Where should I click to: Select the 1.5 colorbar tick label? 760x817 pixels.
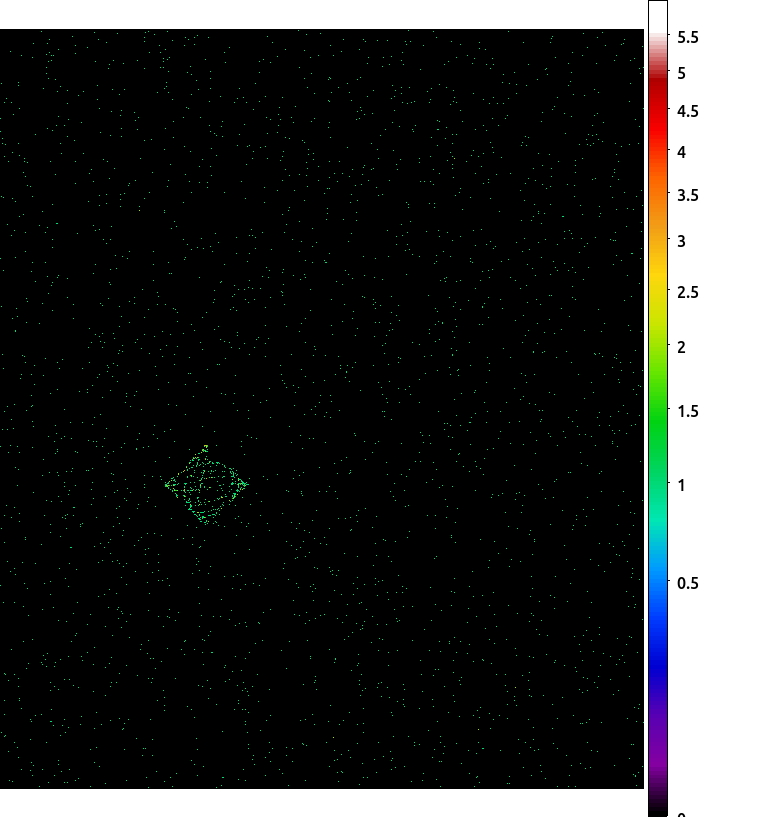[x=688, y=411]
